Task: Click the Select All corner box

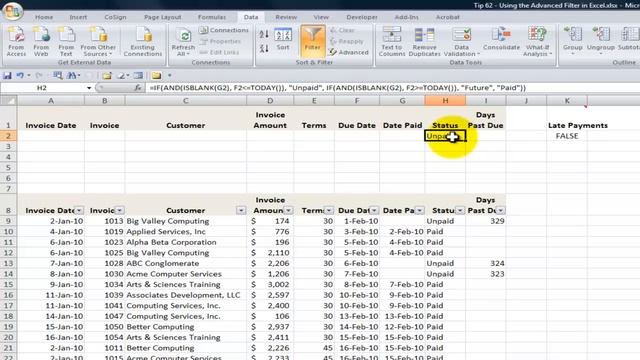Action: coord(9,100)
